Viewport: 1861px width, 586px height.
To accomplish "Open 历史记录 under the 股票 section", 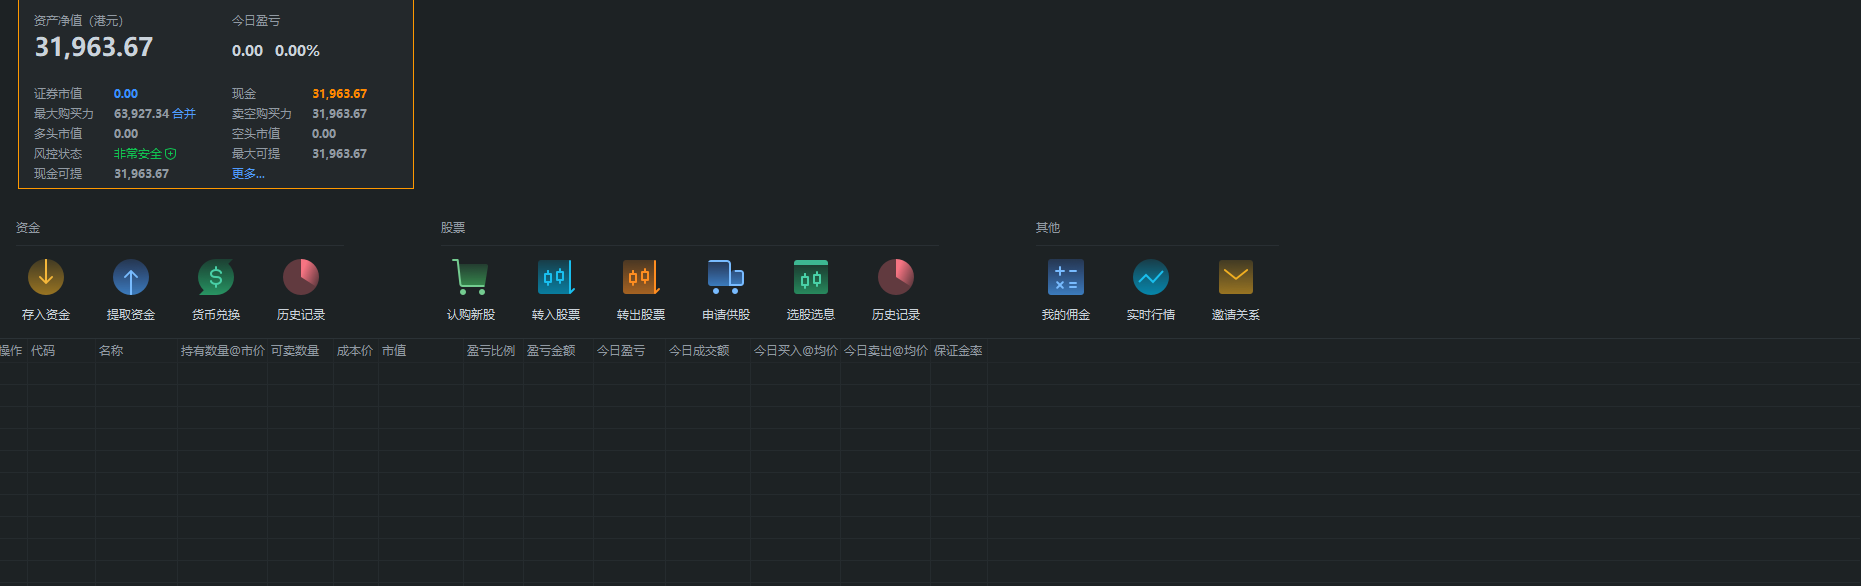I will [x=896, y=278].
